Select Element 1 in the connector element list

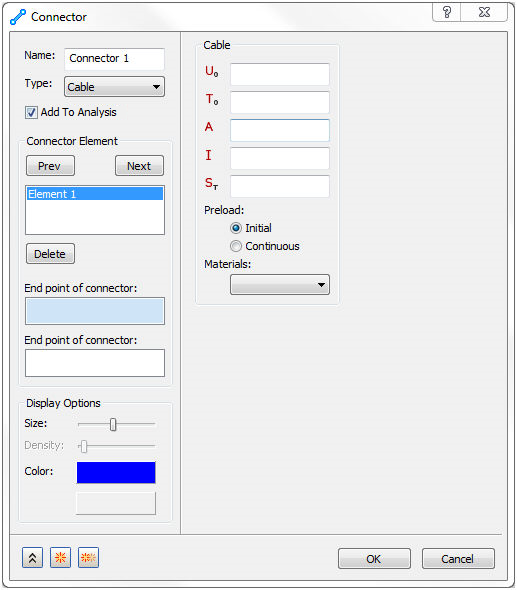[x=95, y=194]
